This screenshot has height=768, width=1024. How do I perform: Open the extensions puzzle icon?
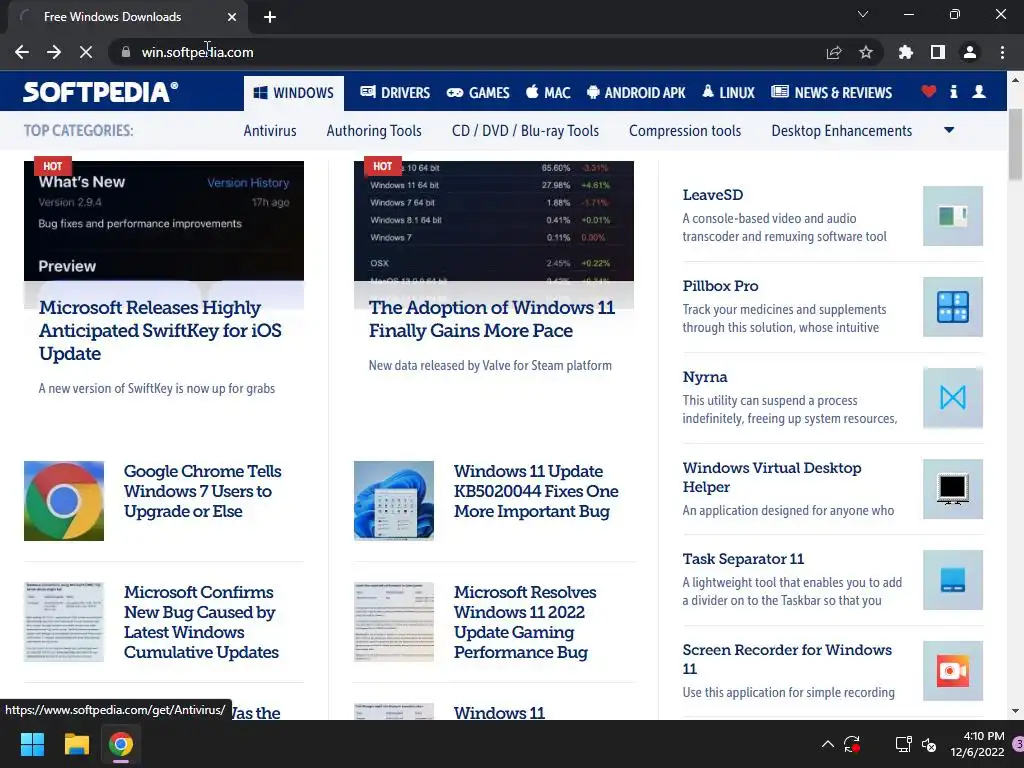tap(906, 52)
